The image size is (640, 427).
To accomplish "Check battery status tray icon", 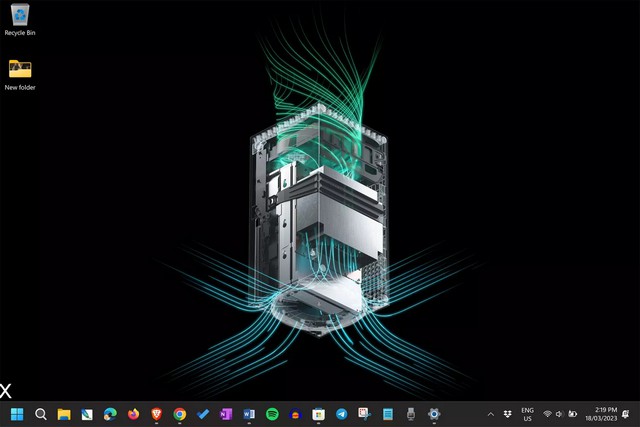I will [573, 414].
